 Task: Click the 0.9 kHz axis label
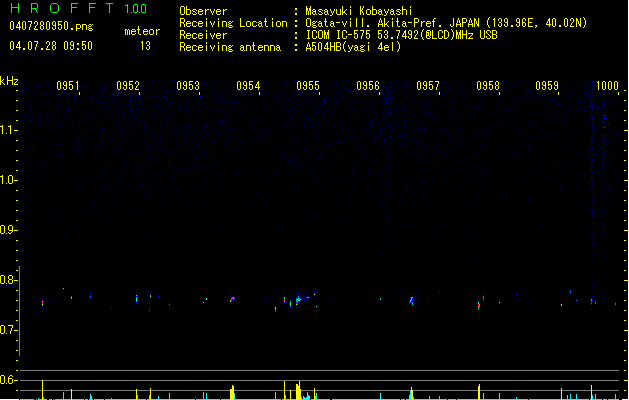coord(8,230)
